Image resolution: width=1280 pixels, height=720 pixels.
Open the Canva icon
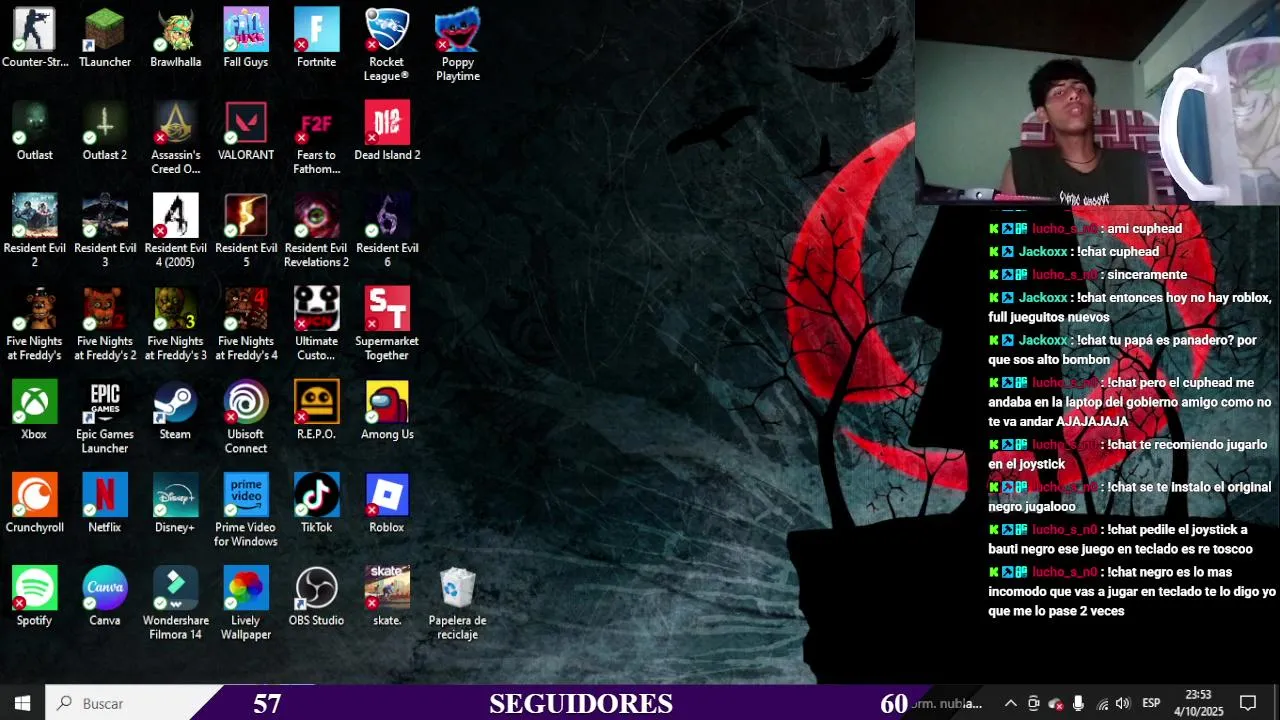pyautogui.click(x=105, y=597)
